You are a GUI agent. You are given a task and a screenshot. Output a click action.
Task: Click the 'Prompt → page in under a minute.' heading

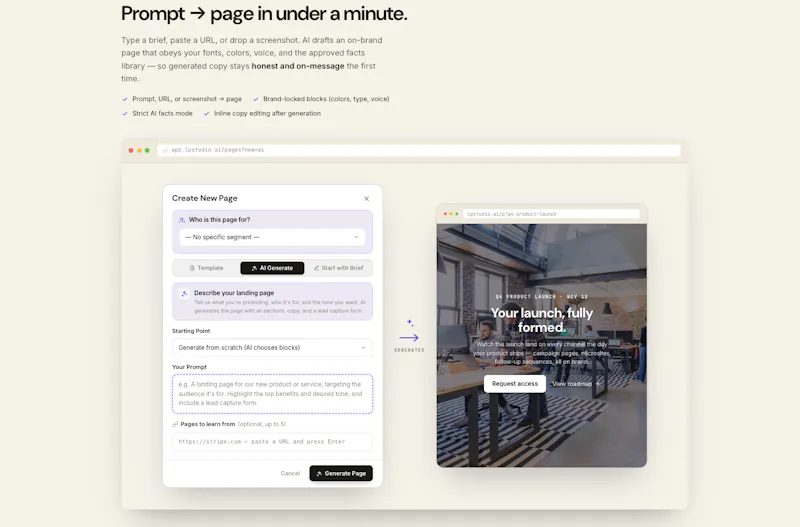264,14
